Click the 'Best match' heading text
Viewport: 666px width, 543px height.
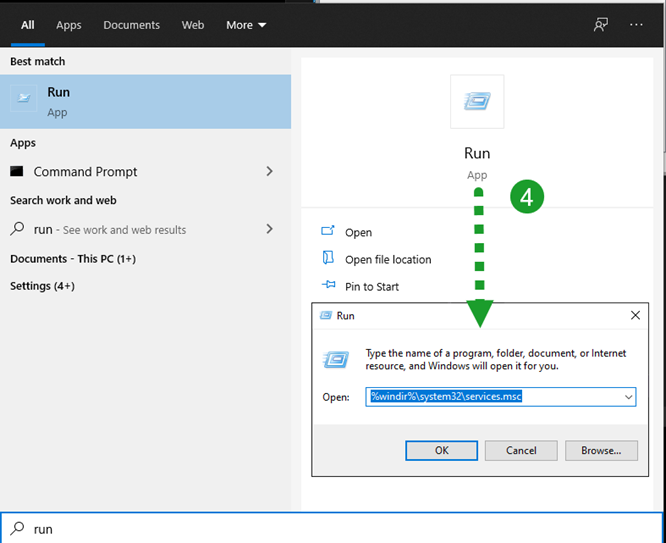pyautogui.click(x=37, y=62)
